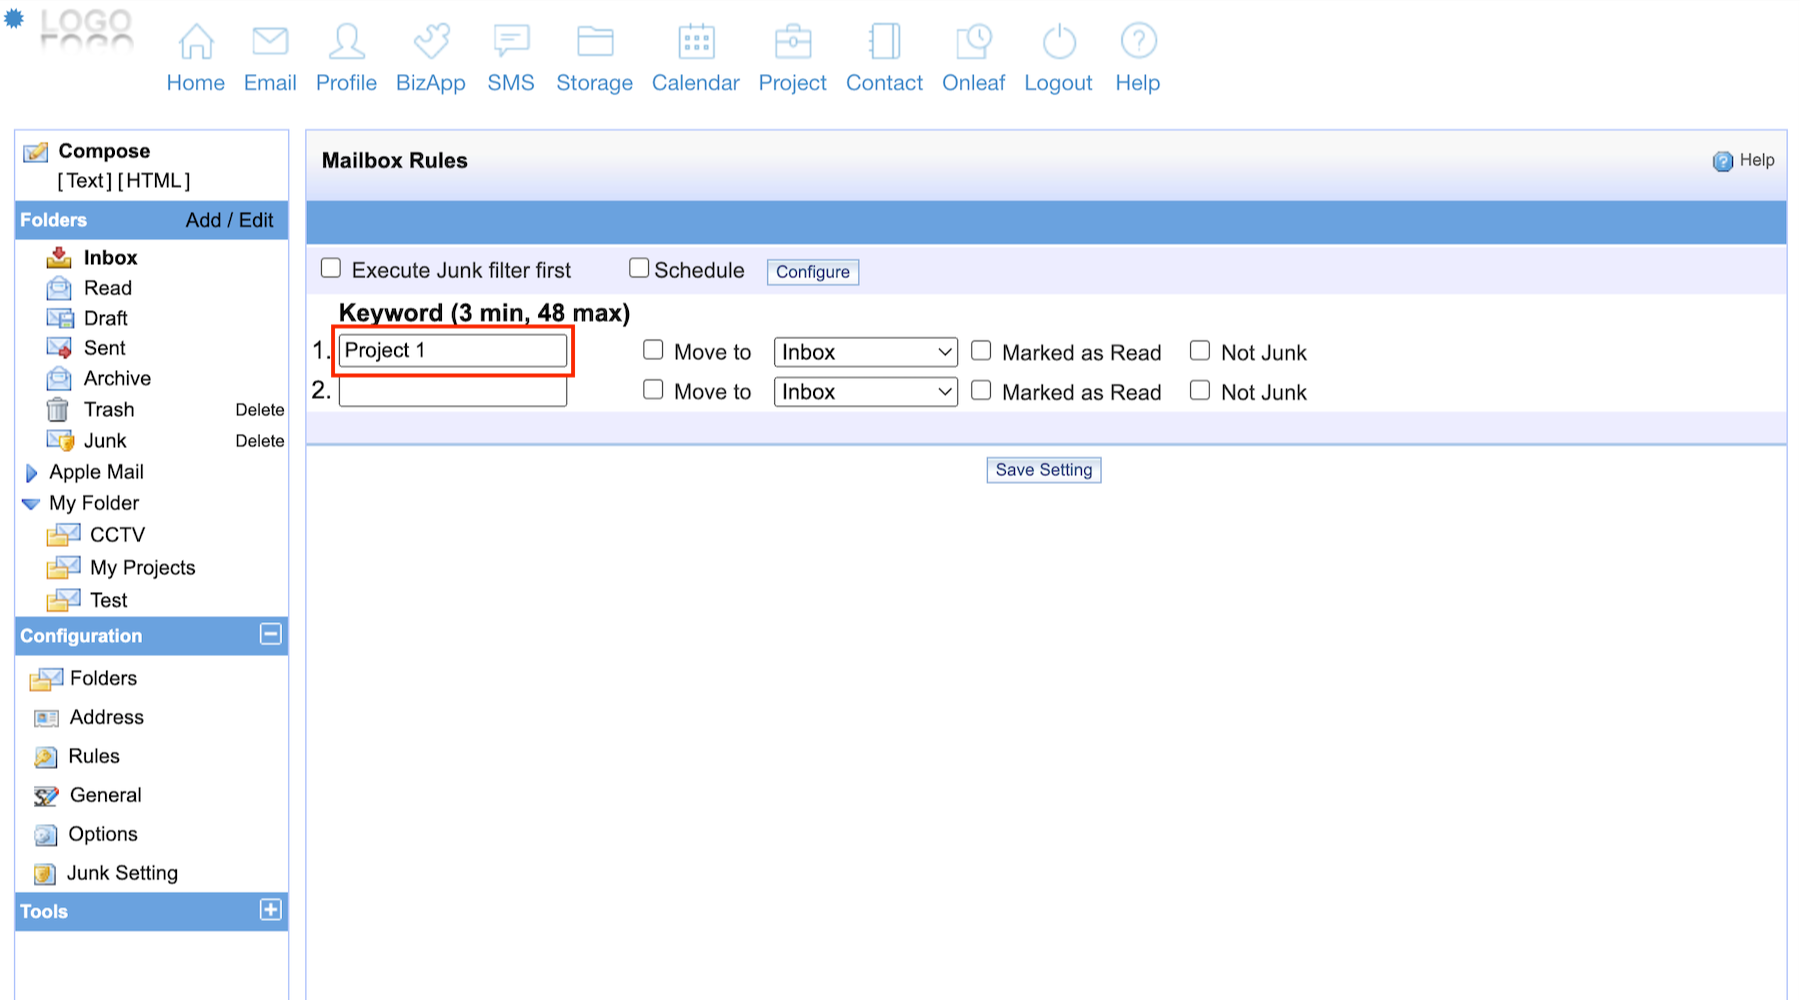Open the SMS chat bubble icon
The width and height of the screenshot is (1800, 1000).
pos(511,42)
